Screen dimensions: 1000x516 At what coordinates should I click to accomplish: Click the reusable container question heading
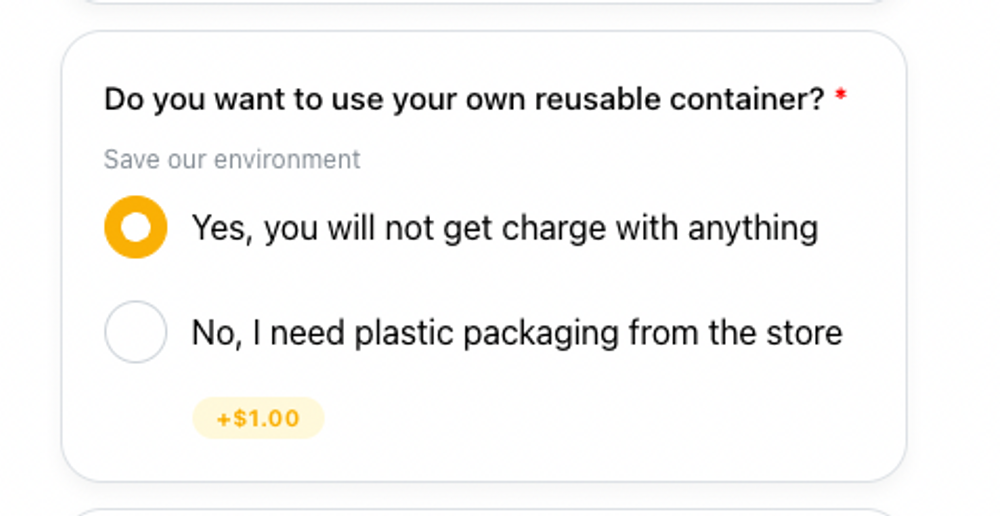pos(464,100)
